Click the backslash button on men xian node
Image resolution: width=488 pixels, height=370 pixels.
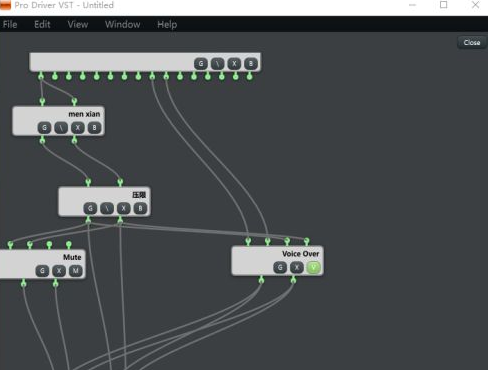tap(61, 128)
